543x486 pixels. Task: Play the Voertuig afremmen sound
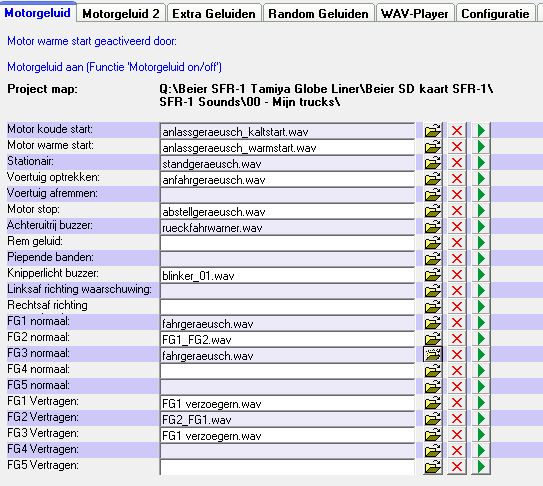click(x=481, y=195)
